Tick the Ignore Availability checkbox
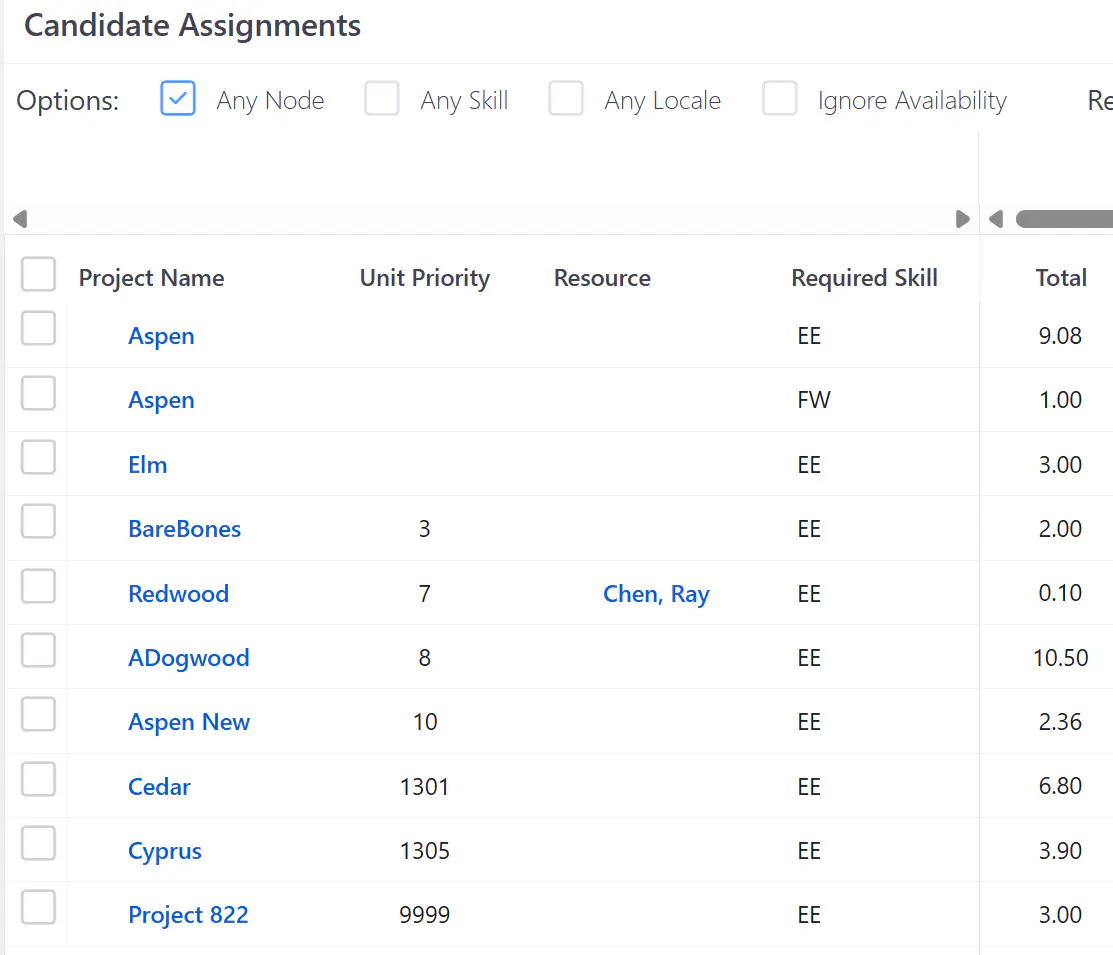Viewport: 1113px width, 955px height. pos(779,98)
